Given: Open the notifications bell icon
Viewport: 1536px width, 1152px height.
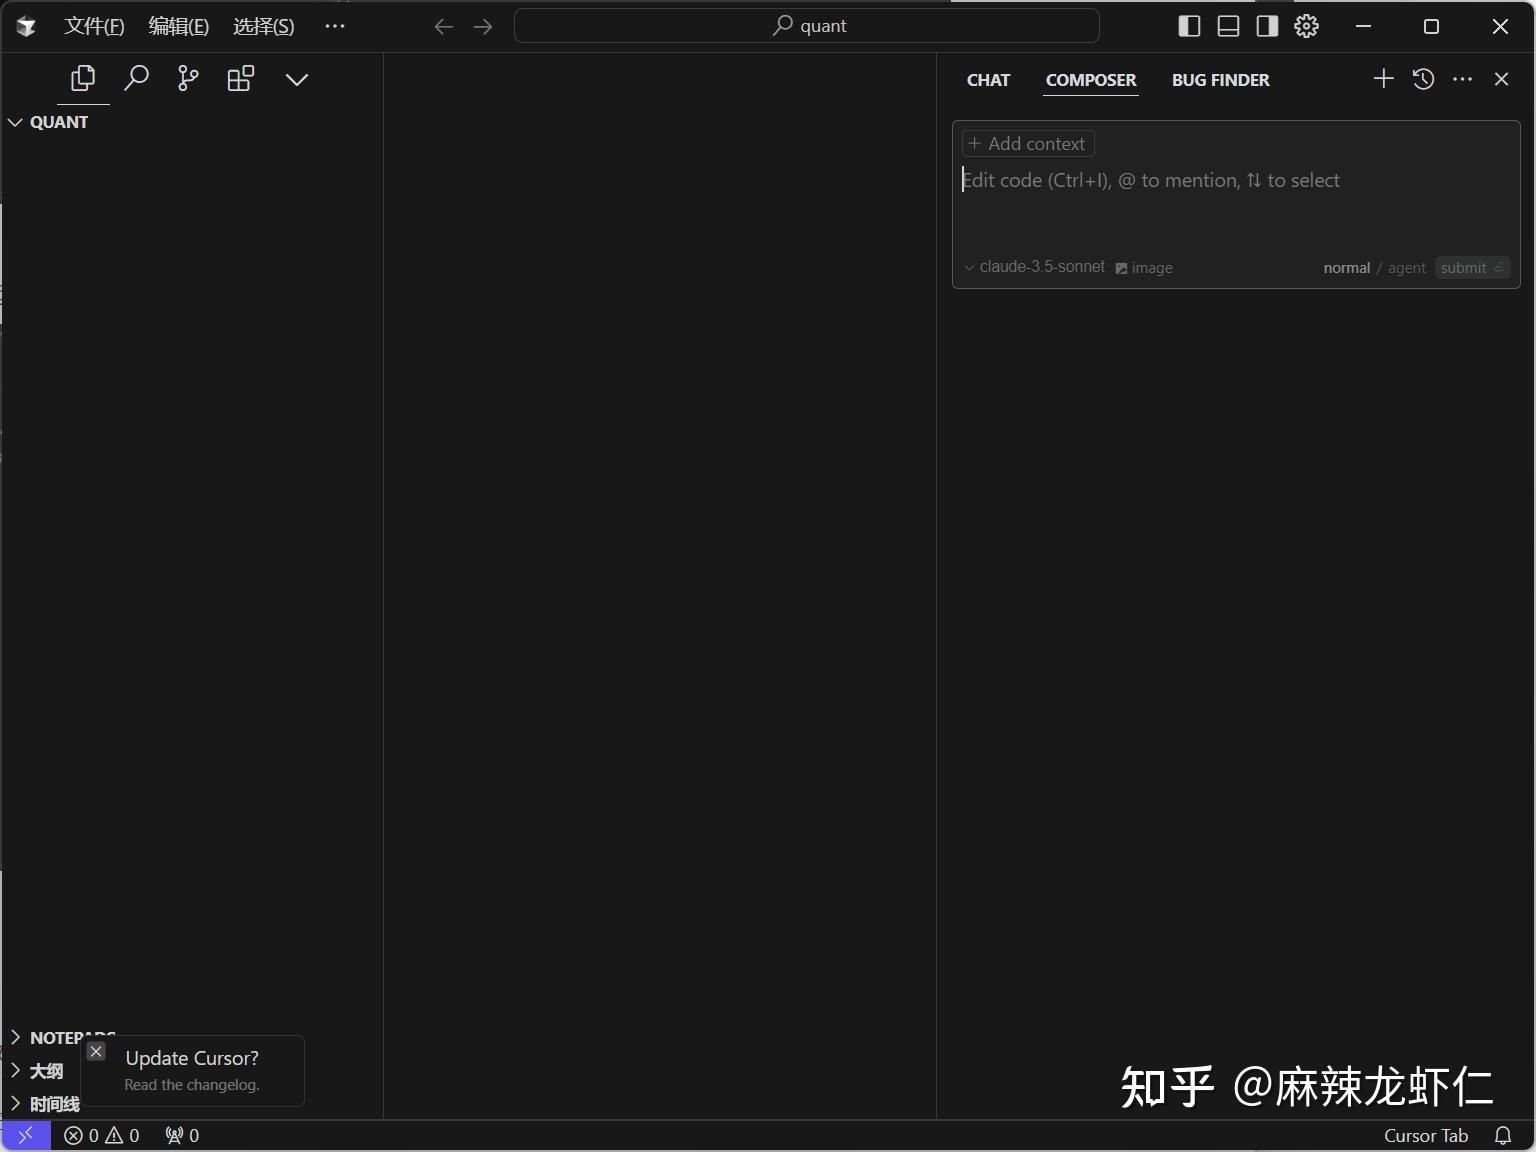Looking at the screenshot, I should pyautogui.click(x=1503, y=1135).
